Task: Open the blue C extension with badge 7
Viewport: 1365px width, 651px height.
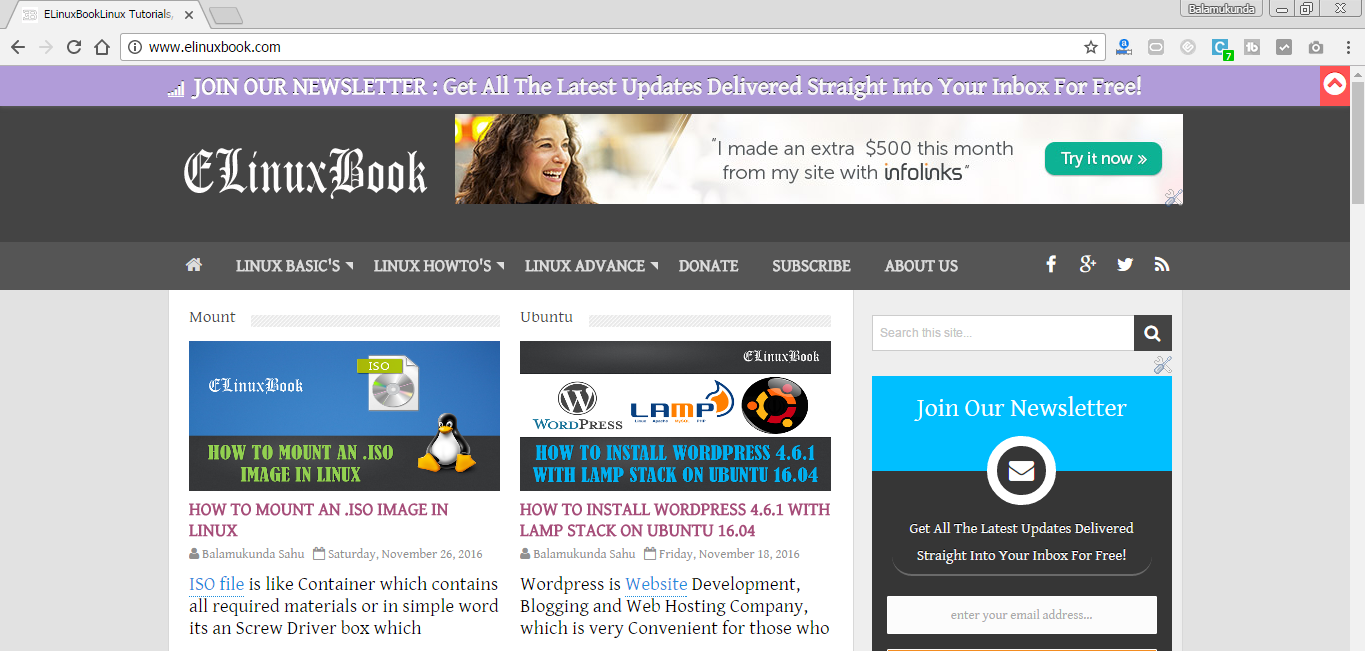Action: click(1220, 48)
